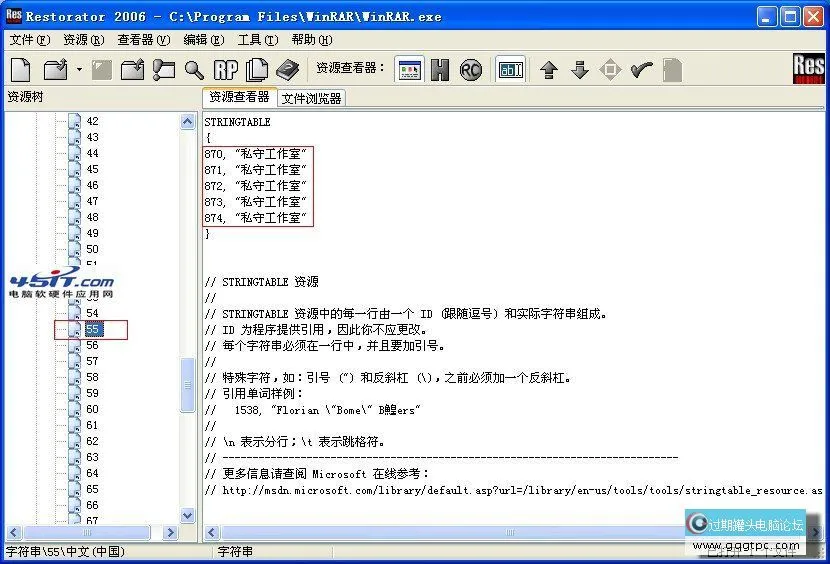Viewport: 830px width, 564px height.
Task: Select tree item 66
Action: [92, 505]
